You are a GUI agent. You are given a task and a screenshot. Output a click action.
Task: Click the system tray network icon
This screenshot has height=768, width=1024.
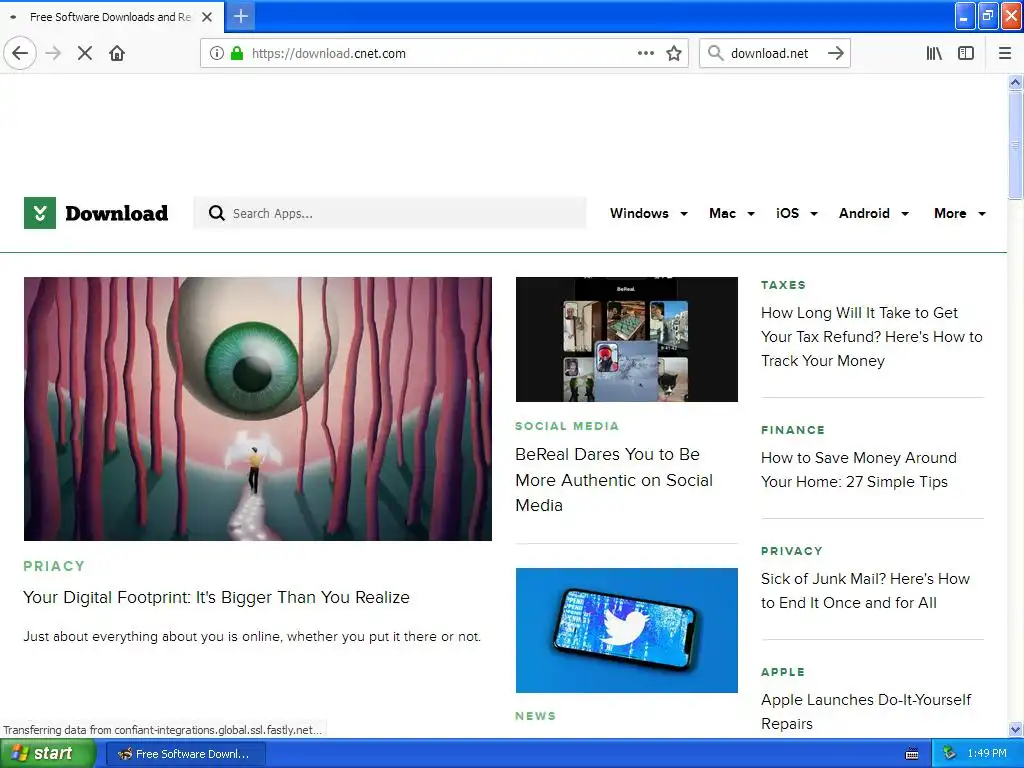click(x=949, y=753)
